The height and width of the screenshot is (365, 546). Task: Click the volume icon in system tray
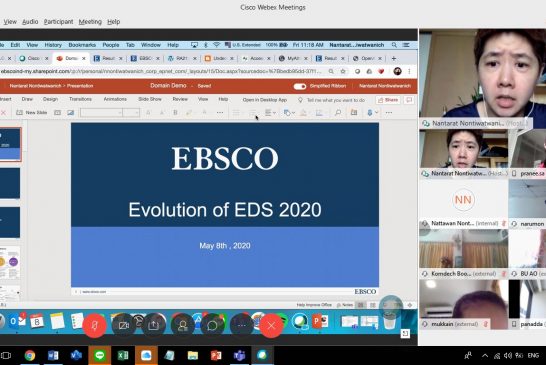pos(507,356)
